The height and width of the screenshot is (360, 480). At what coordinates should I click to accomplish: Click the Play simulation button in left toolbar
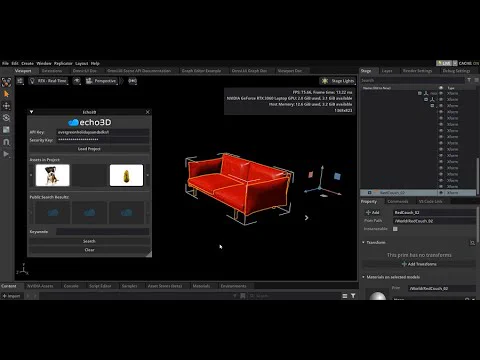6,154
